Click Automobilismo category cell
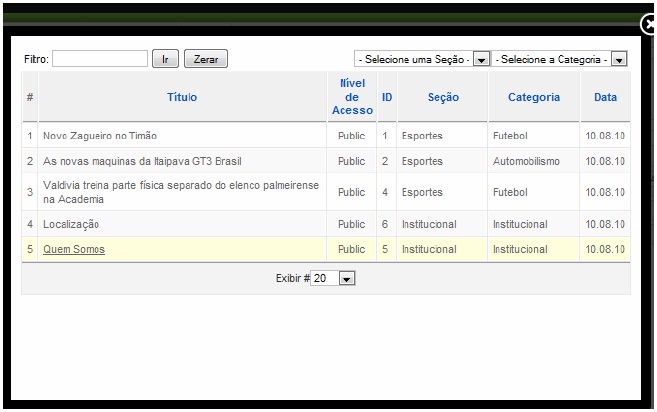The image size is (657, 412). pyautogui.click(x=526, y=161)
